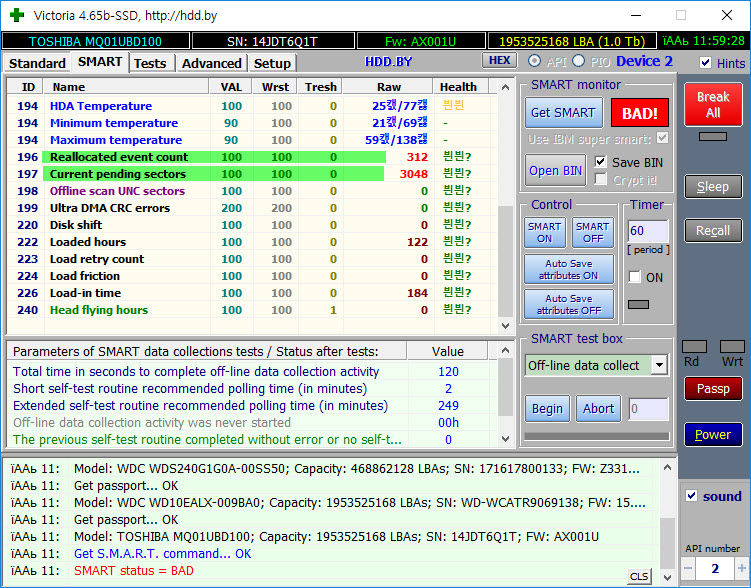751x588 pixels.
Task: Click the SMART test box value field
Action: (x=648, y=409)
